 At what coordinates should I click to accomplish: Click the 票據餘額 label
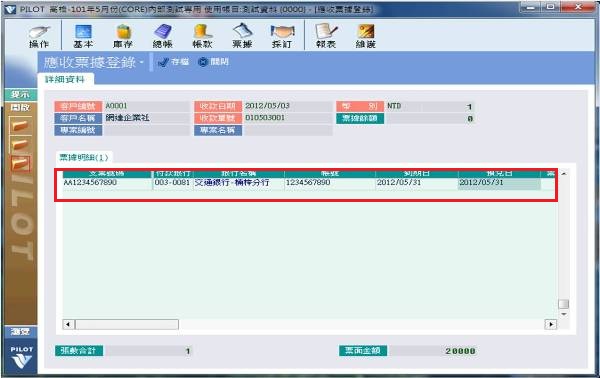coord(360,119)
